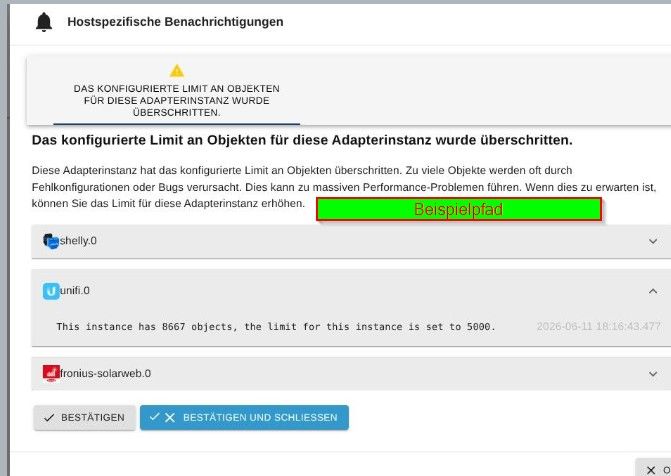671x476 pixels.
Task: Click the shelly.0 adapter icon
Action: click(x=51, y=241)
